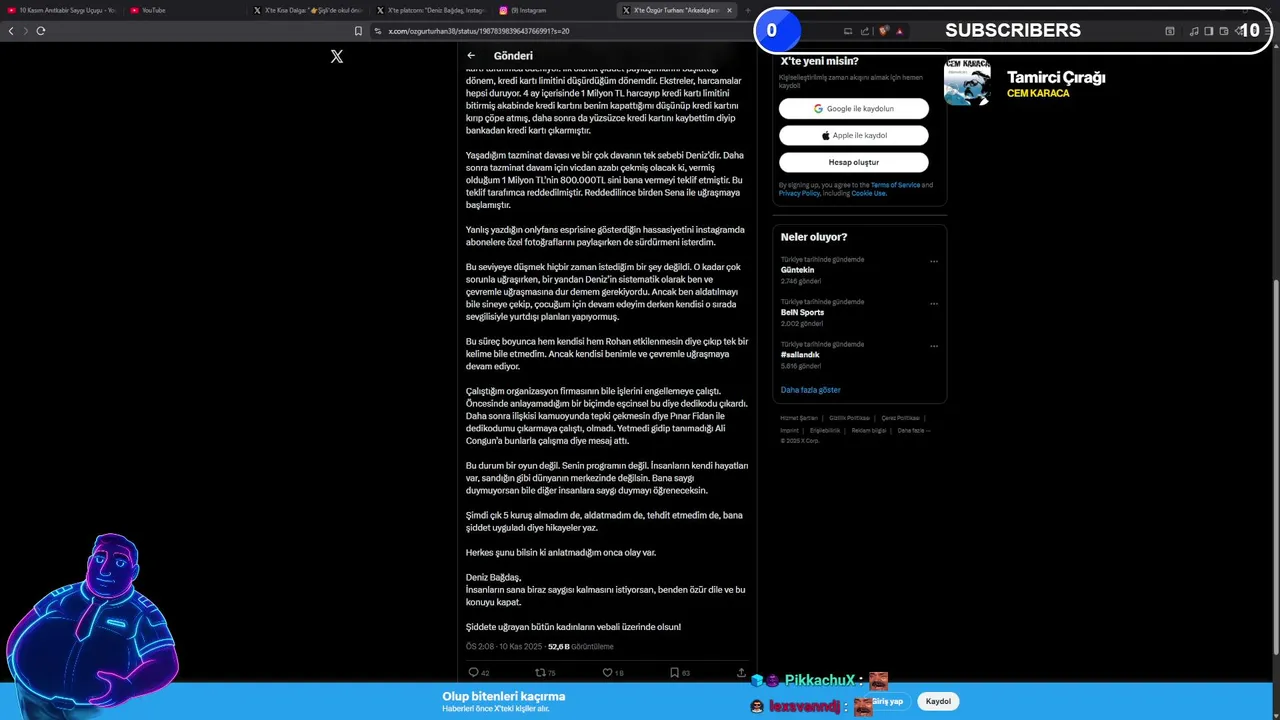Open the Güntekin trending topic

coord(797,270)
